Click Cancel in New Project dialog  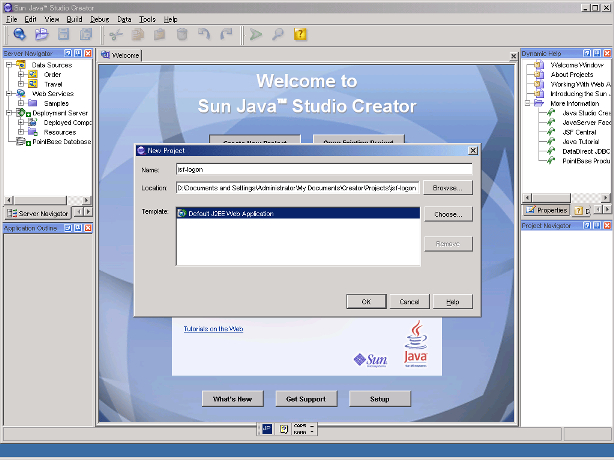409,301
